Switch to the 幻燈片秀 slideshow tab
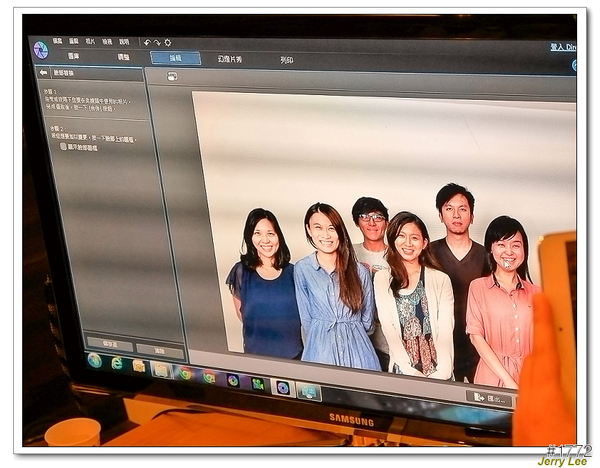Screen dimensions: 600x468 [x=230, y=59]
